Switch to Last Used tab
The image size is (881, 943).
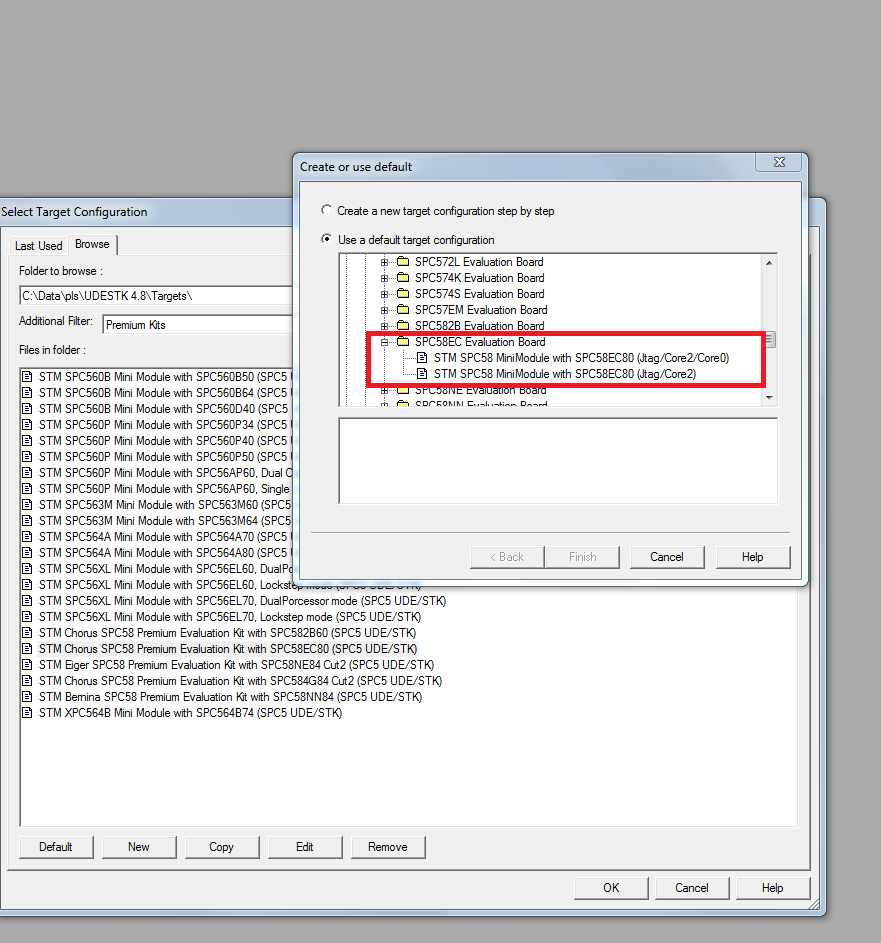[x=38, y=245]
